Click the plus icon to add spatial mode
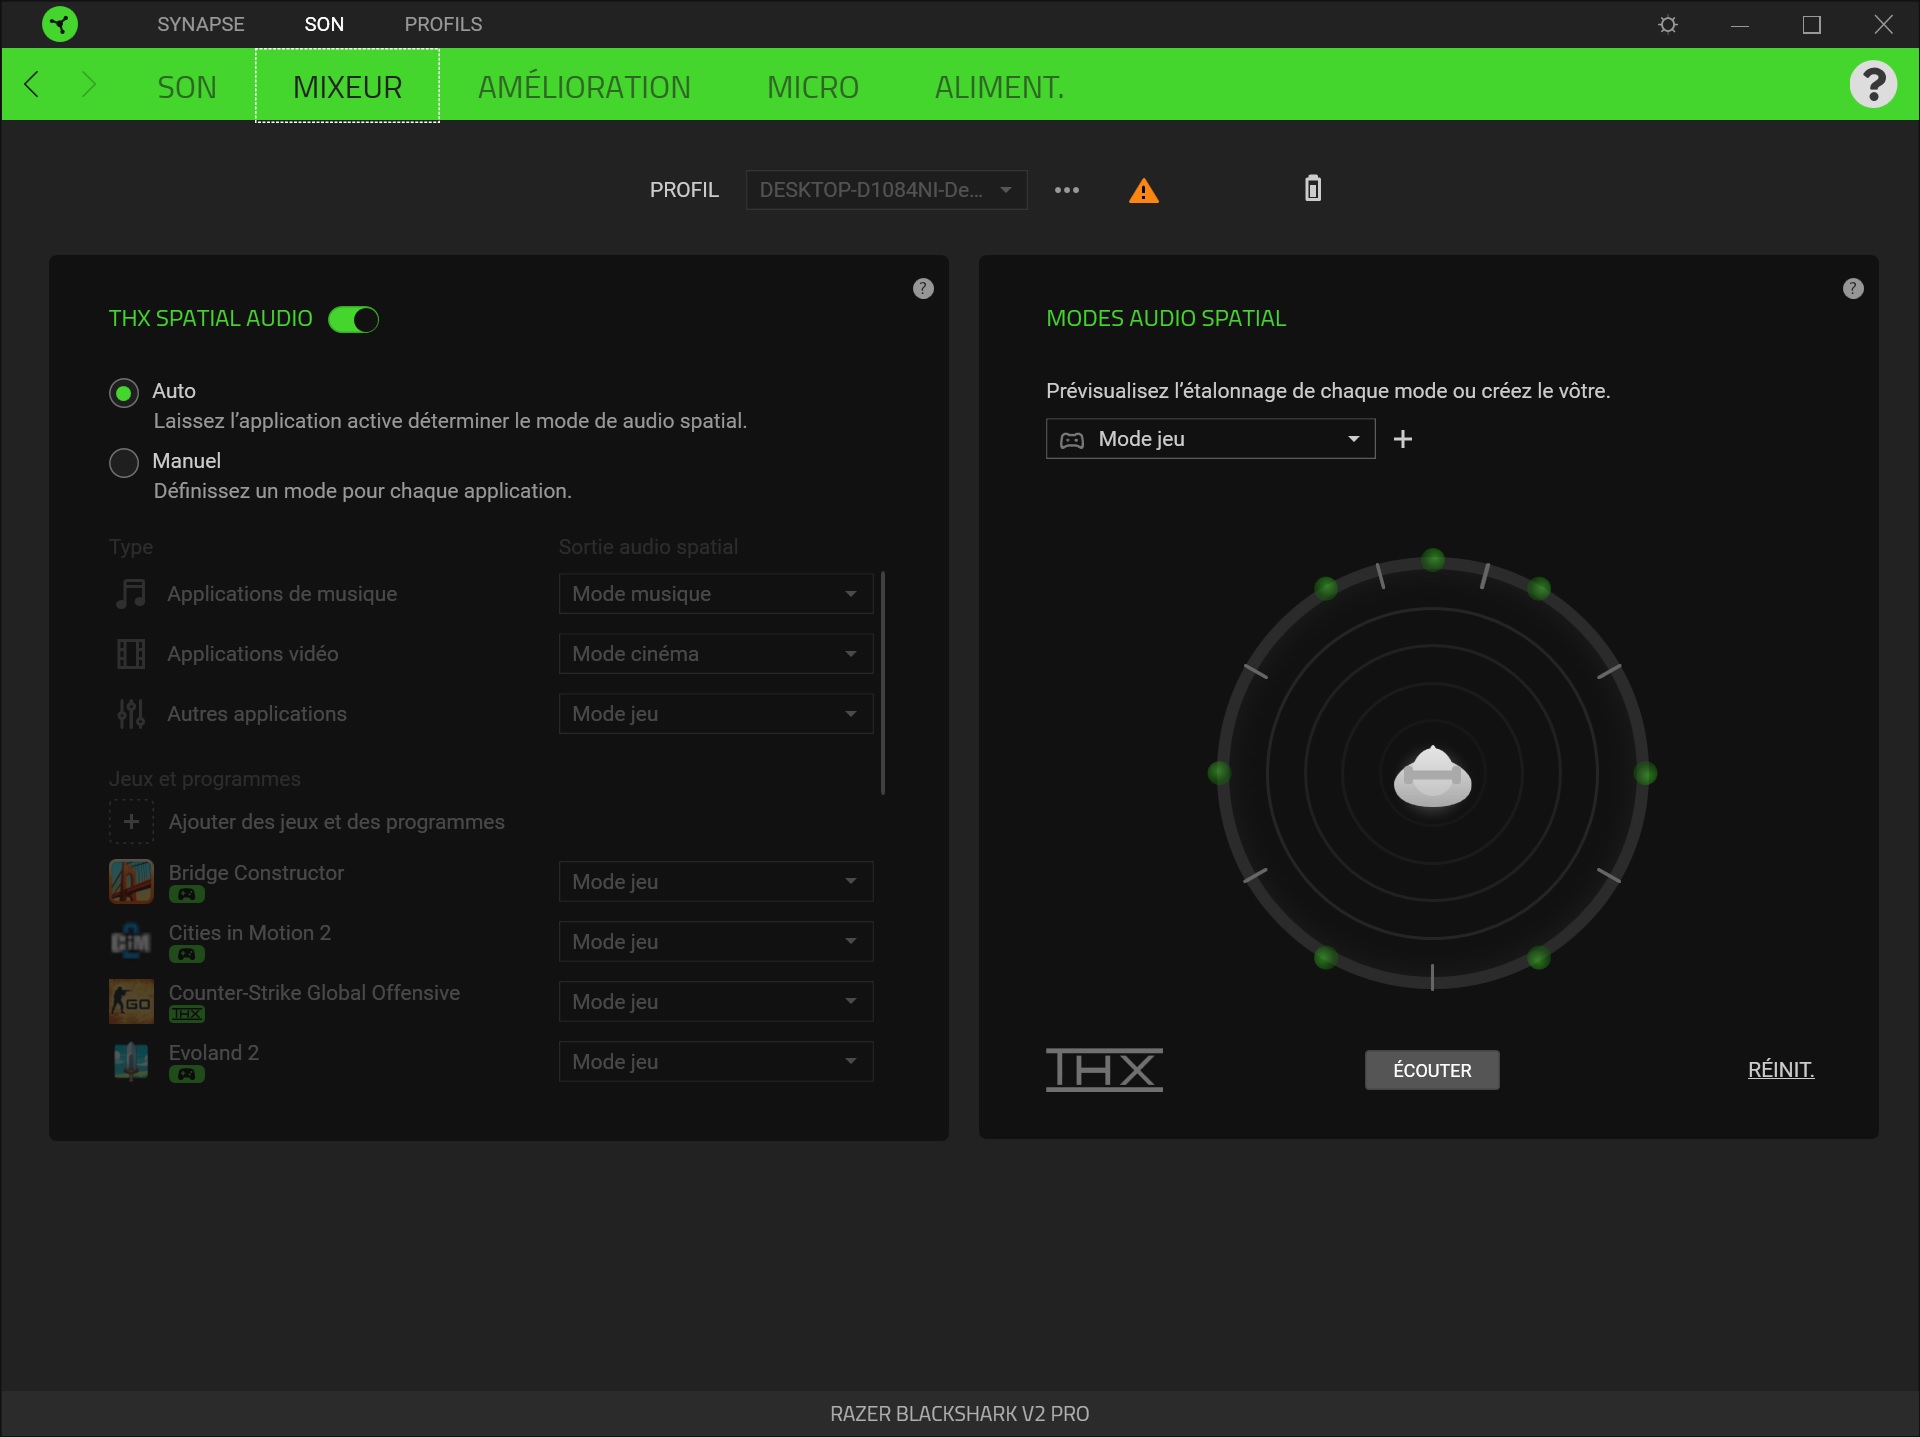Viewport: 1920px width, 1437px height. coord(1402,439)
